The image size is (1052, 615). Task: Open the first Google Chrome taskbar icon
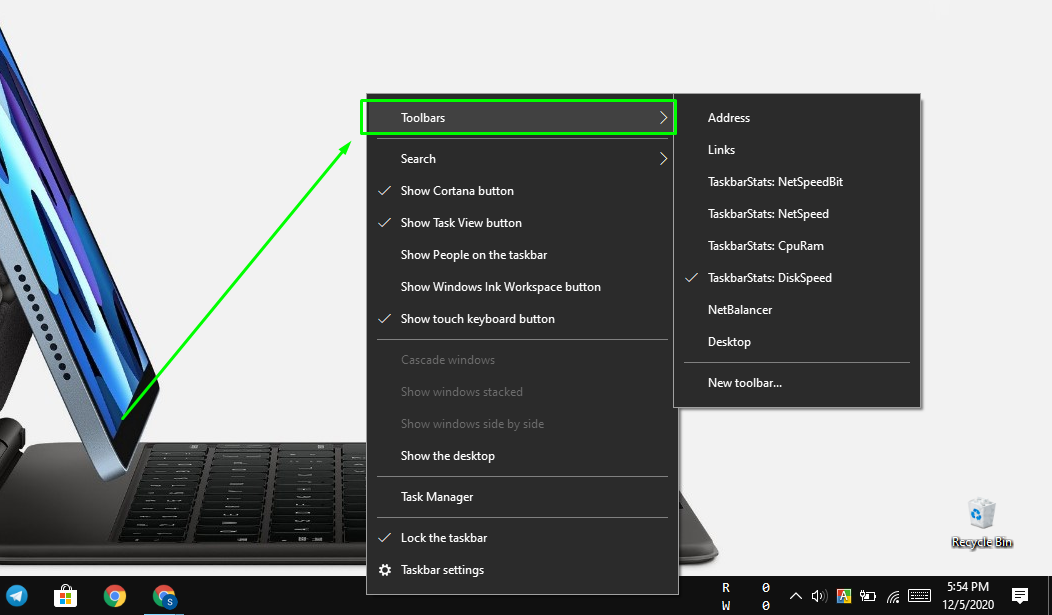(115, 597)
